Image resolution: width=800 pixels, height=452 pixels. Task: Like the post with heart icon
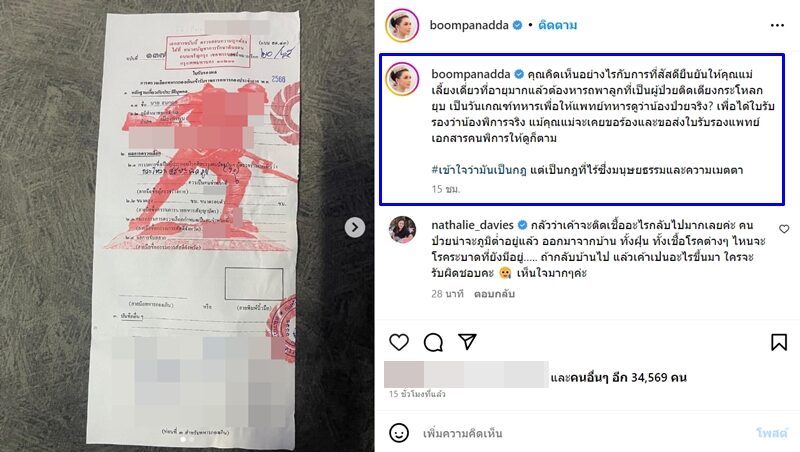[399, 342]
